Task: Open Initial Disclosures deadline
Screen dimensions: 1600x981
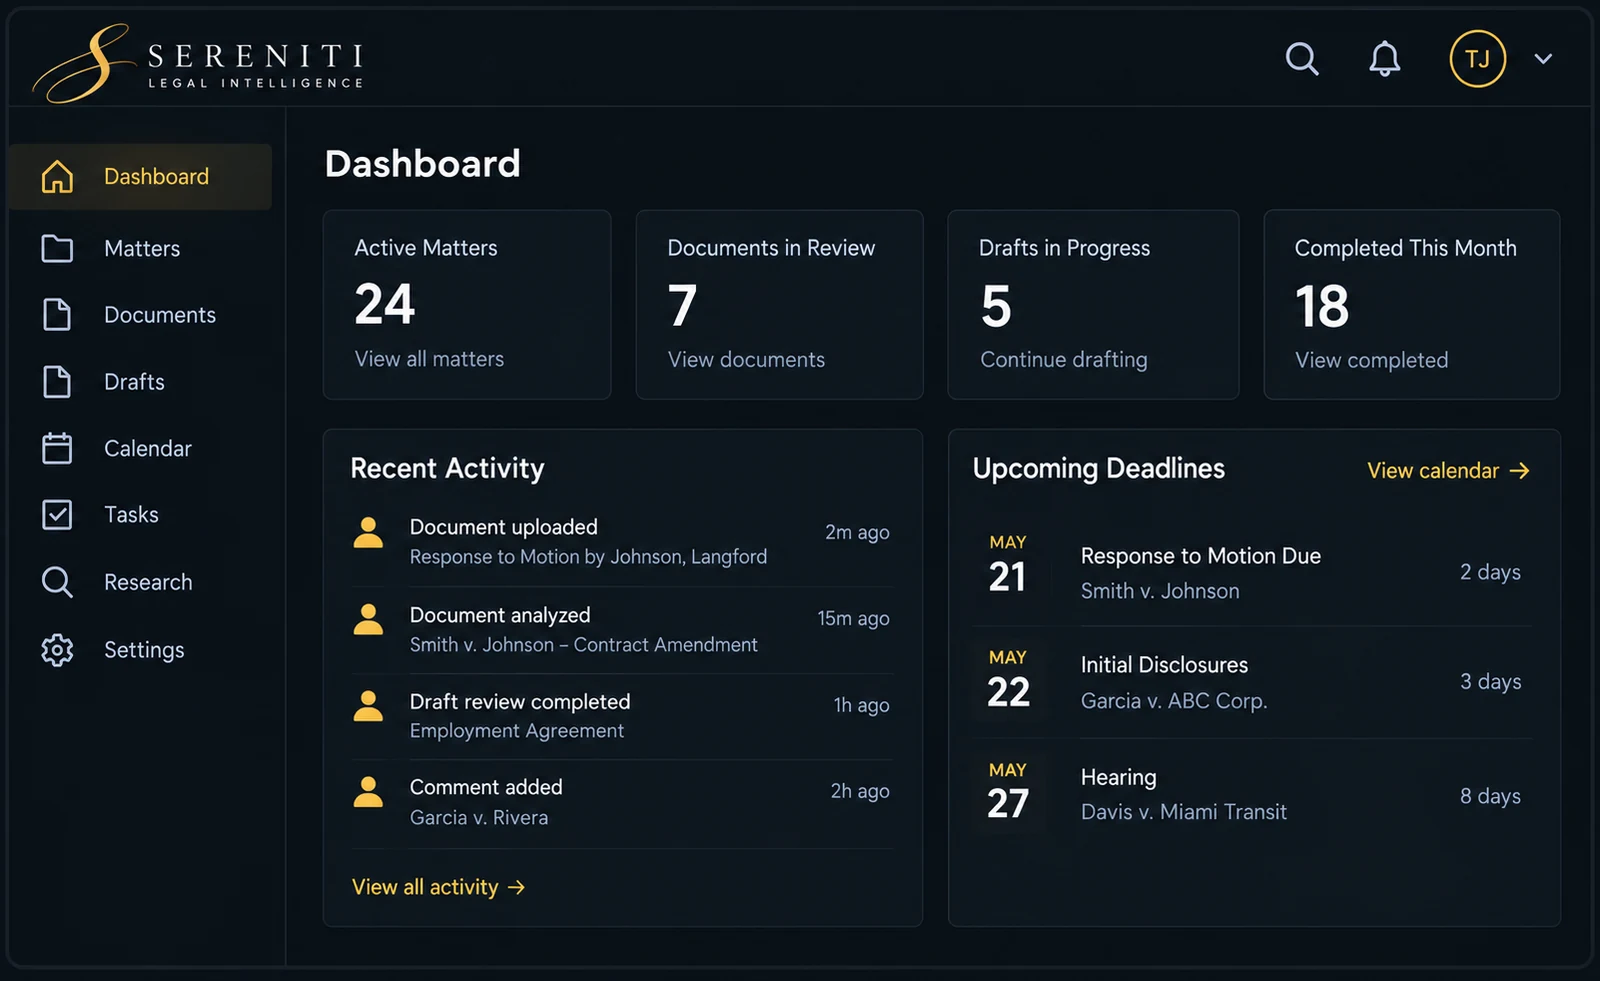Action: click(x=1253, y=683)
